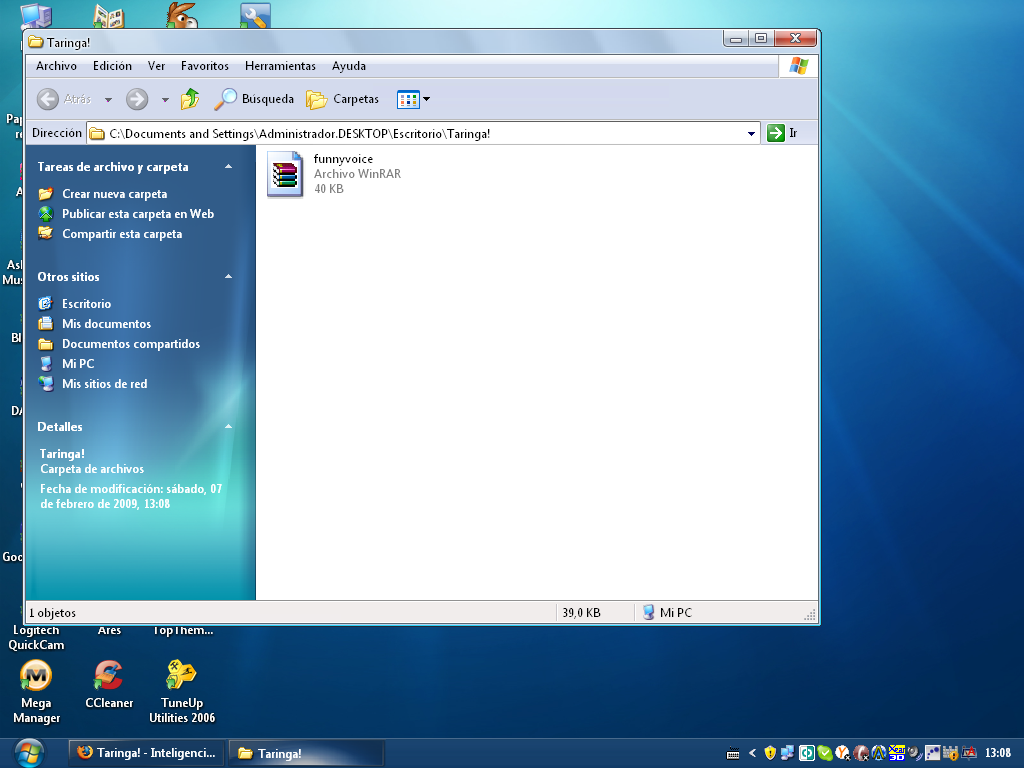Open the Búsqueda search tool
This screenshot has width=1024, height=768.
254,99
